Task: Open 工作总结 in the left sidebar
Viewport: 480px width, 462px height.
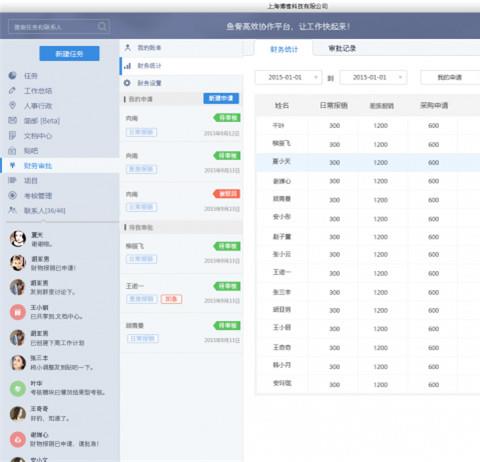Action: tap(60, 91)
